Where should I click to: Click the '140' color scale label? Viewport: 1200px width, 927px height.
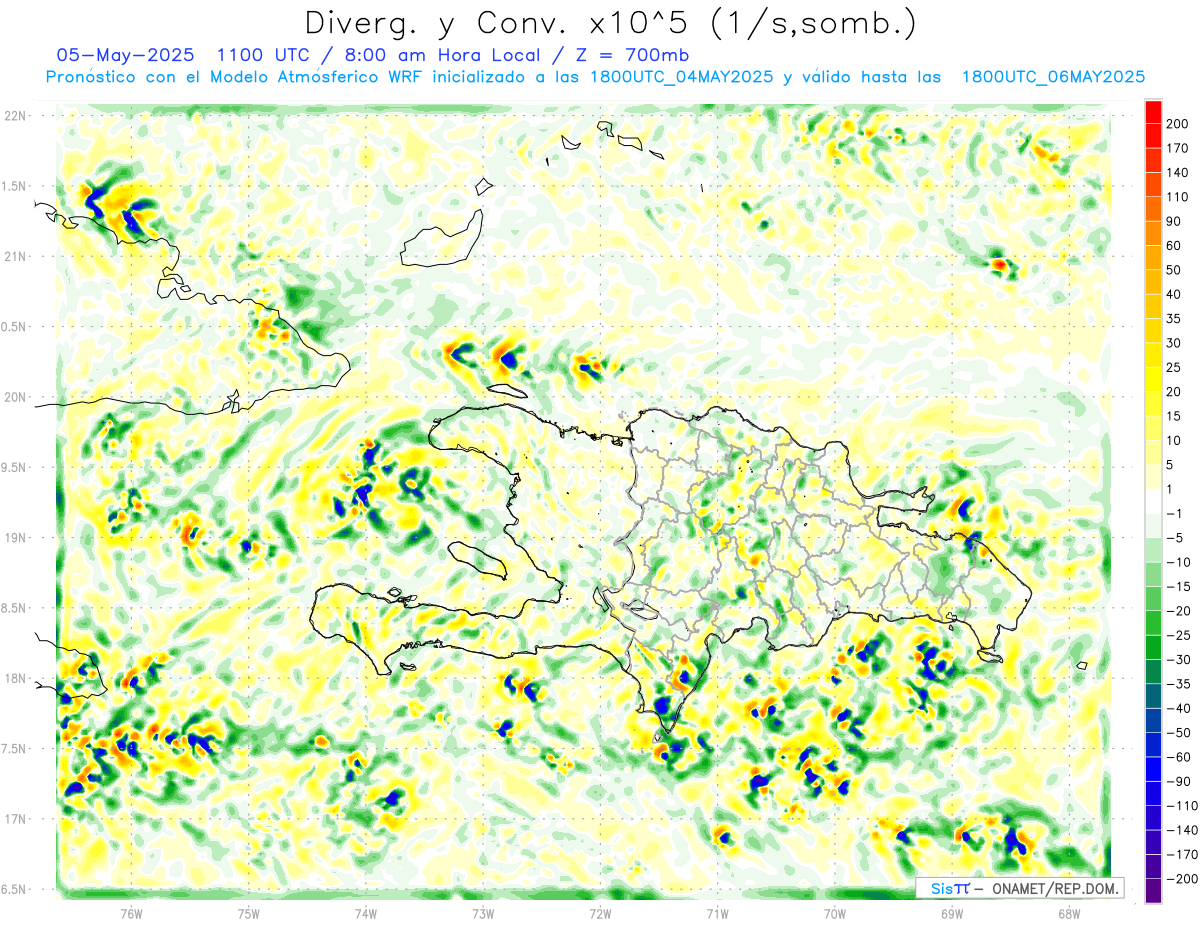pos(1177,173)
